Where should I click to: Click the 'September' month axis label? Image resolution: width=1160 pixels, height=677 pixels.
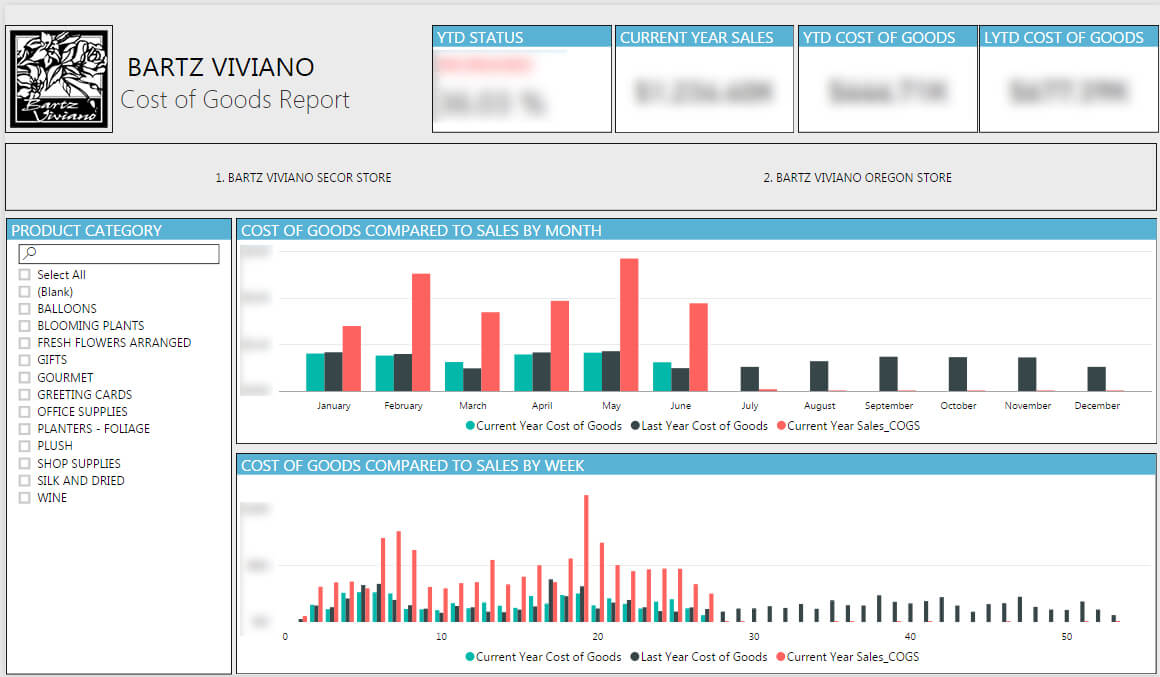(888, 405)
